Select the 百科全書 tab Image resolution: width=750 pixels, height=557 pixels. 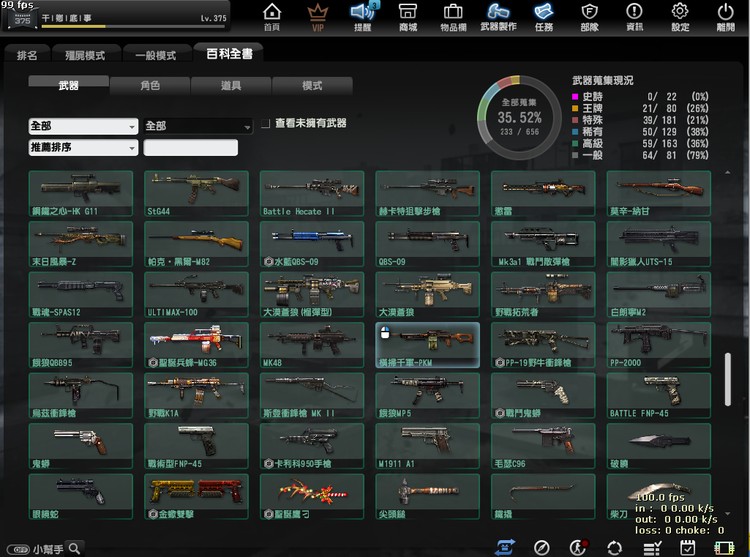(x=229, y=53)
